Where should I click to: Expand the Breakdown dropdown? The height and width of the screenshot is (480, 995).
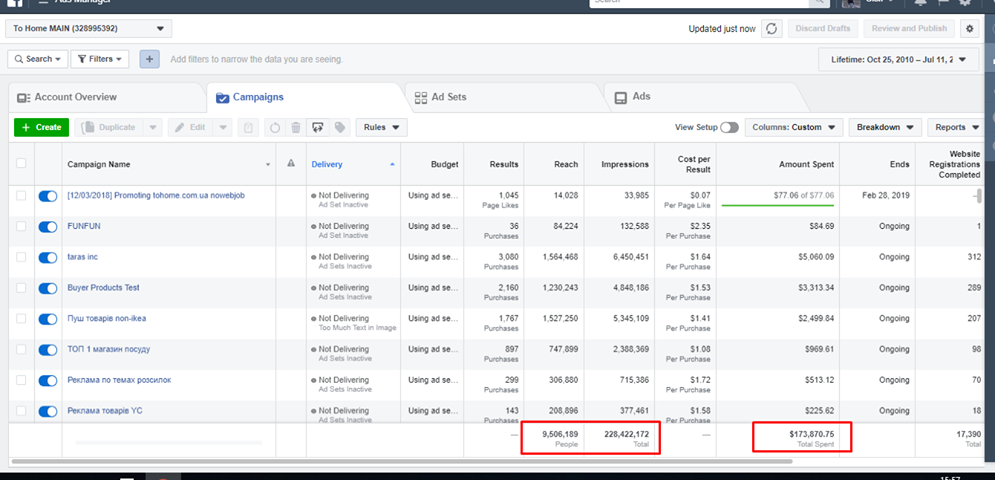click(x=885, y=128)
